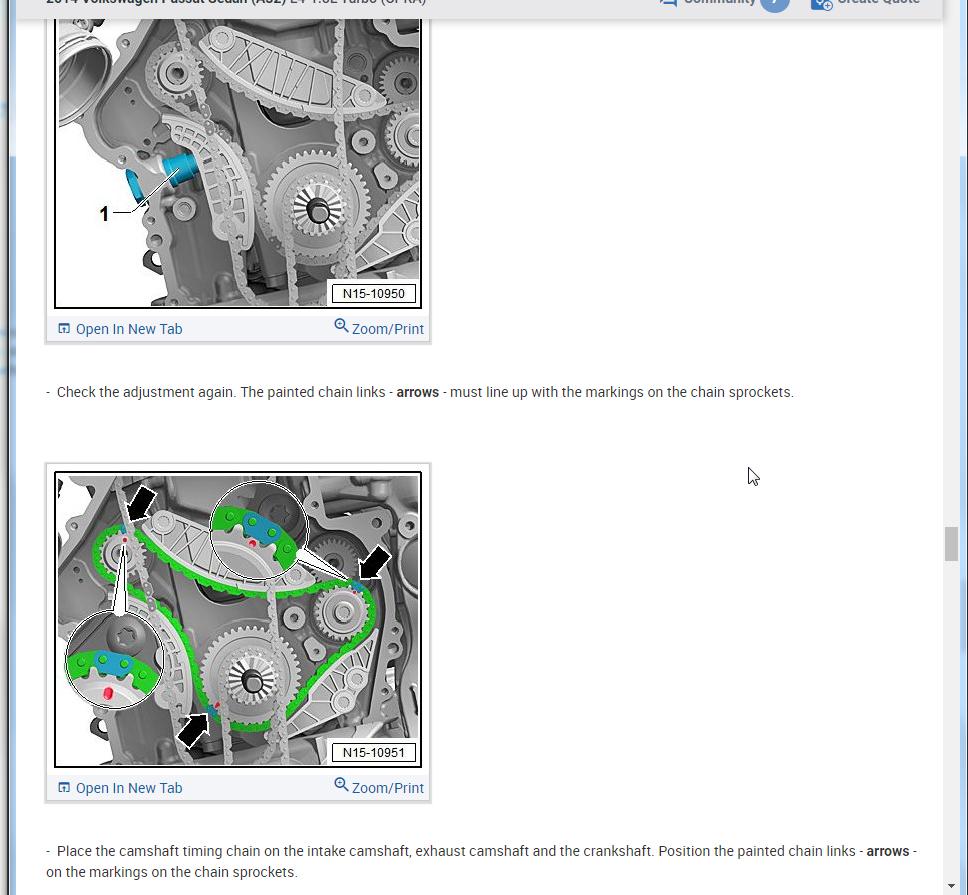Open N15-10950 image in new tab

coord(120,329)
